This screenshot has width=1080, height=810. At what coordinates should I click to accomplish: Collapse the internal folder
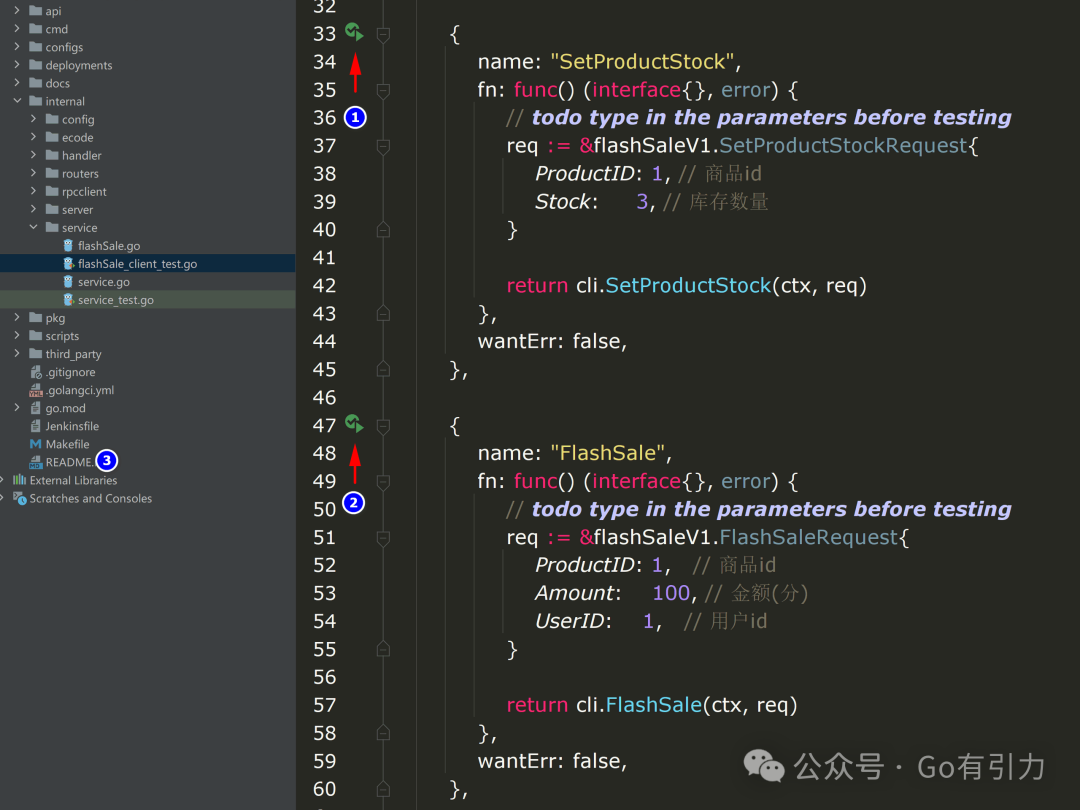[x=17, y=101]
